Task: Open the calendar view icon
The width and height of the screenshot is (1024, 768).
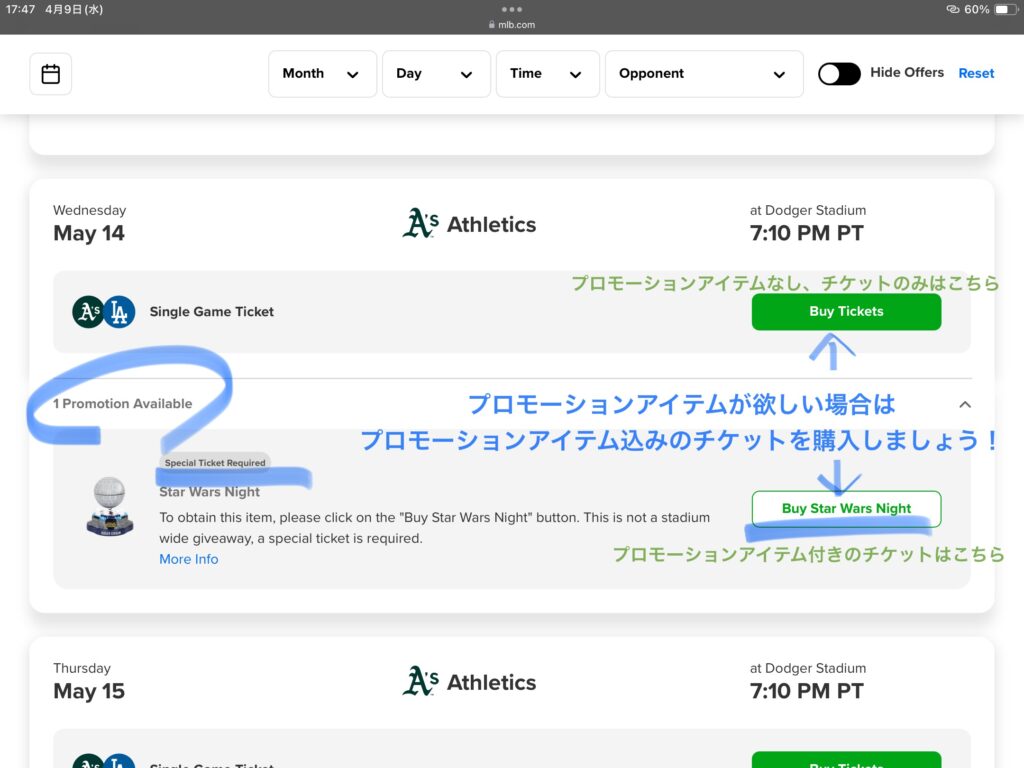Action: tap(50, 74)
